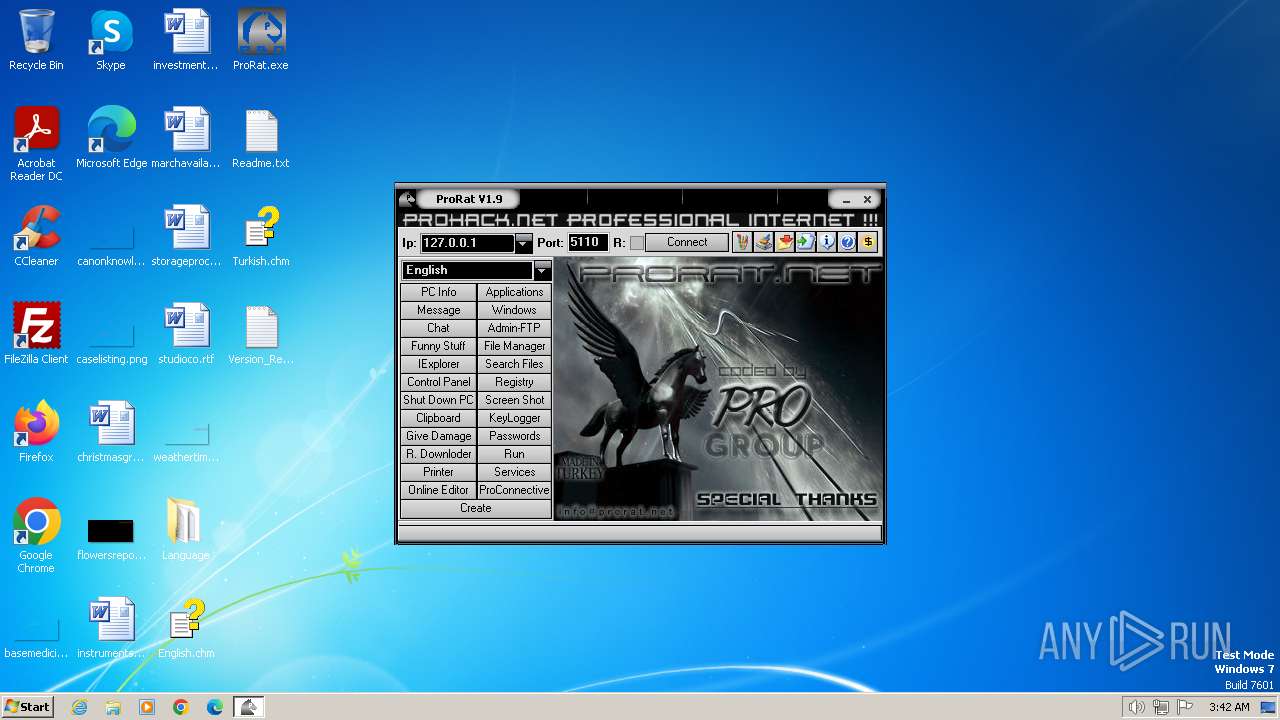Click the yellow dollar sign icon

point(868,242)
